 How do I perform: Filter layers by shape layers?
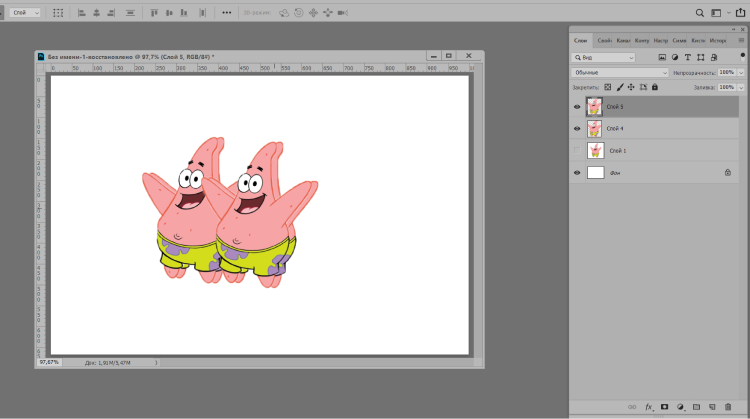click(x=701, y=57)
